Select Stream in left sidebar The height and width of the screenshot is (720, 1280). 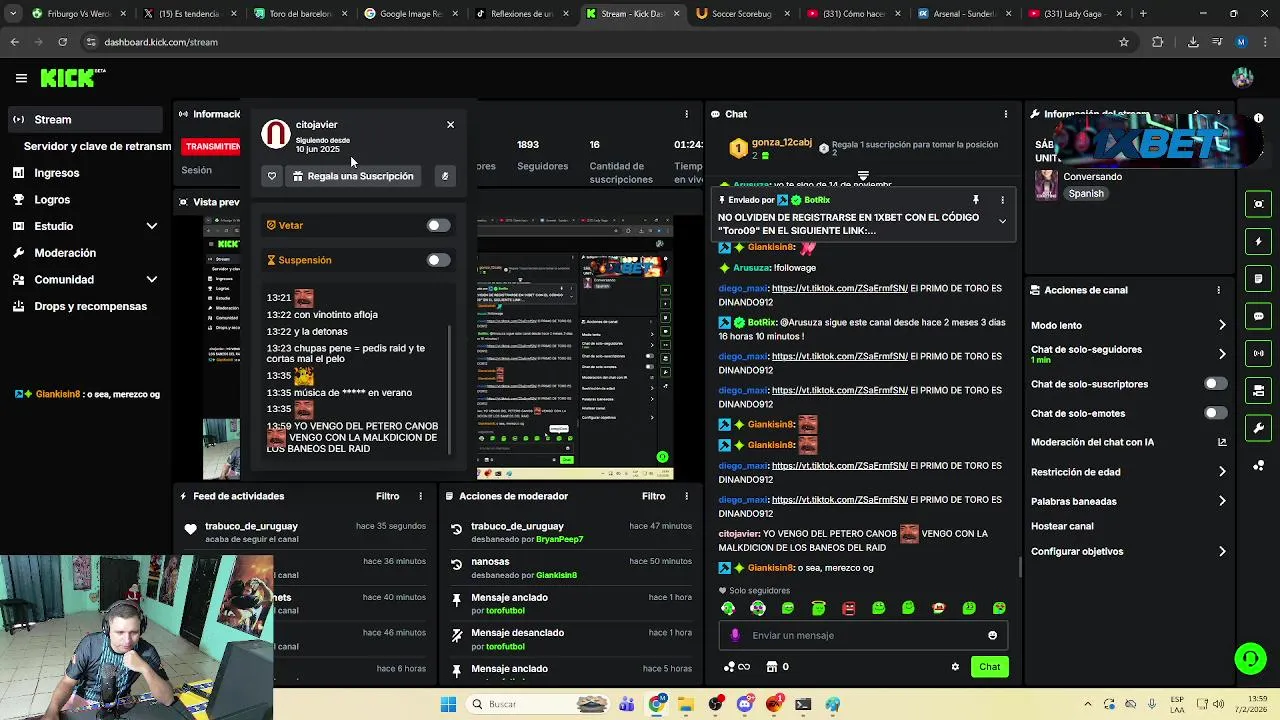point(85,119)
